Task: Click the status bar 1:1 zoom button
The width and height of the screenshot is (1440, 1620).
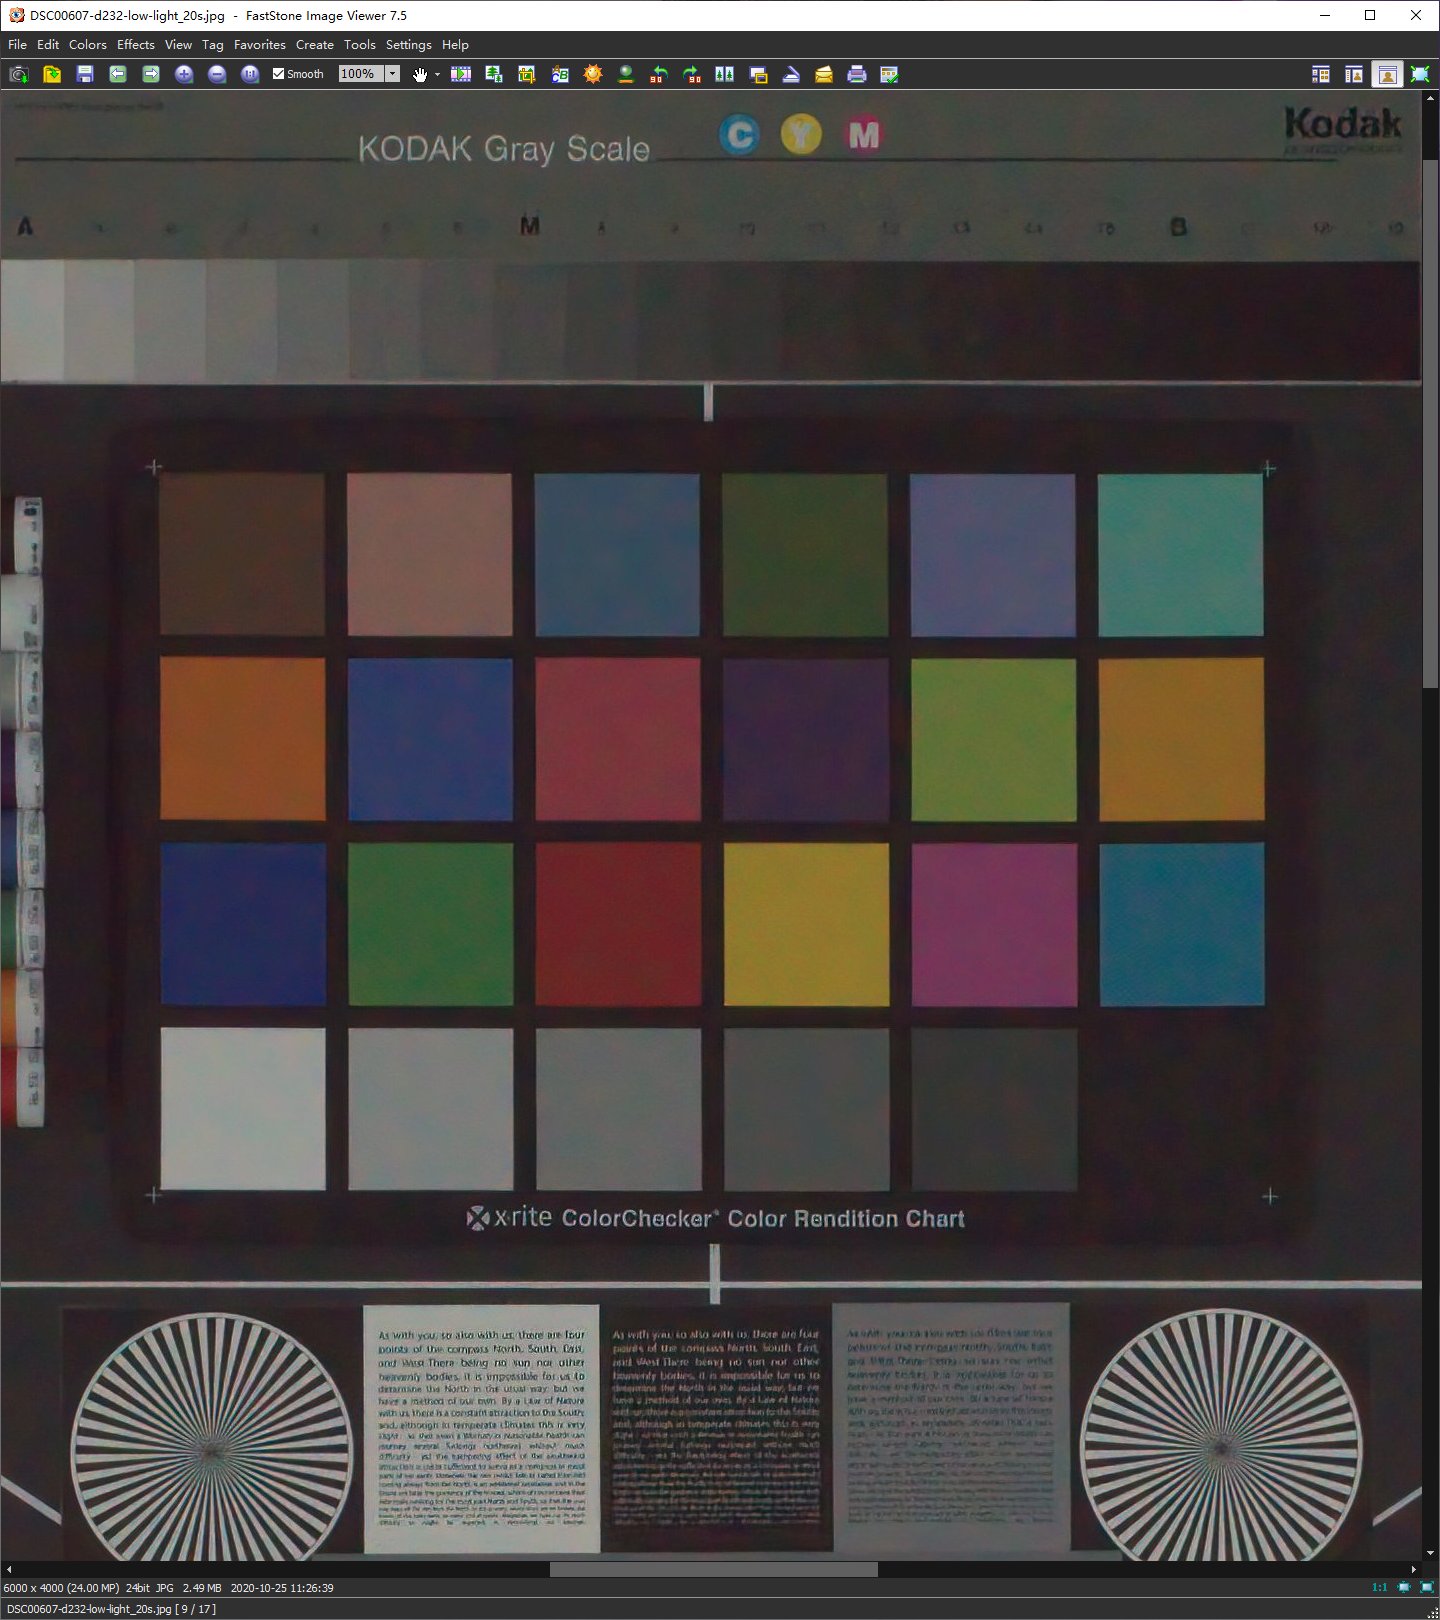Action: (x=1379, y=1587)
